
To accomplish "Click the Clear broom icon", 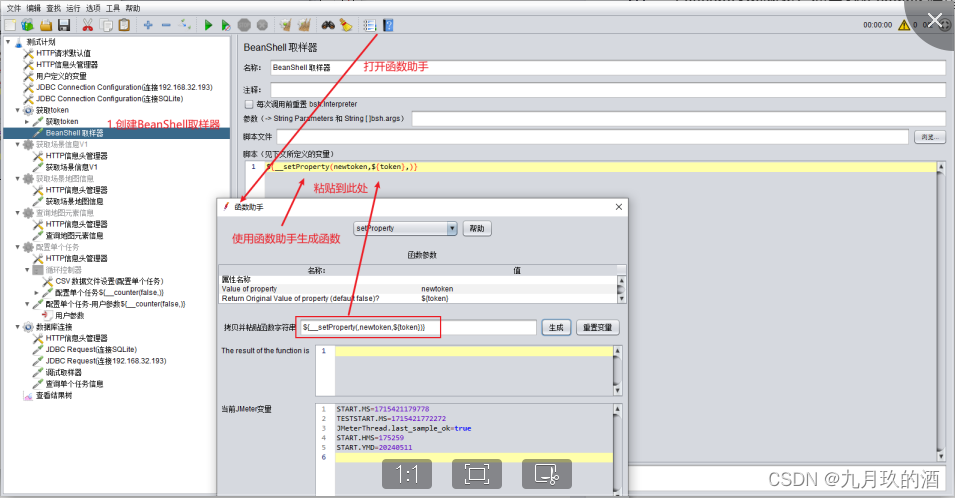I will tap(285, 25).
